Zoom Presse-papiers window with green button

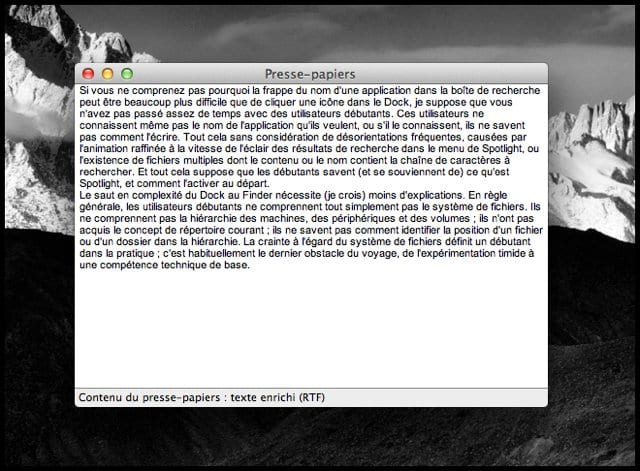click(x=127, y=74)
